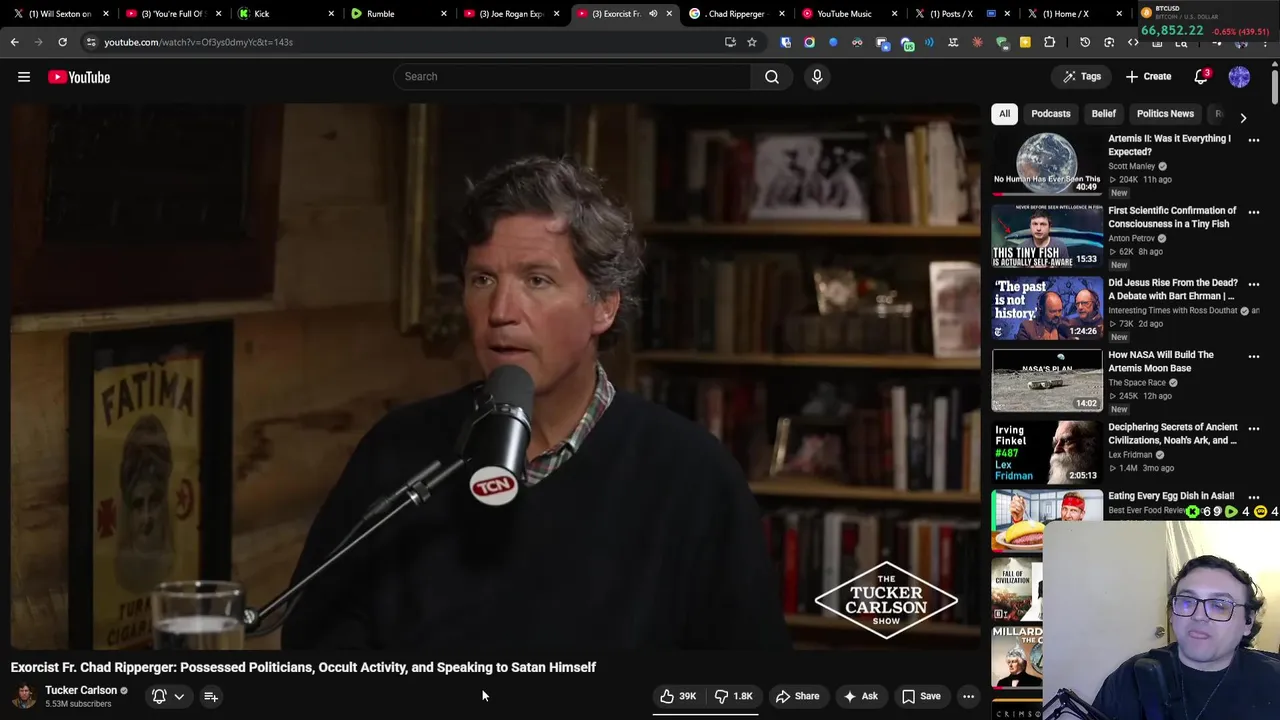
Task: Like the video with the thumbs-up button
Action: point(678,696)
